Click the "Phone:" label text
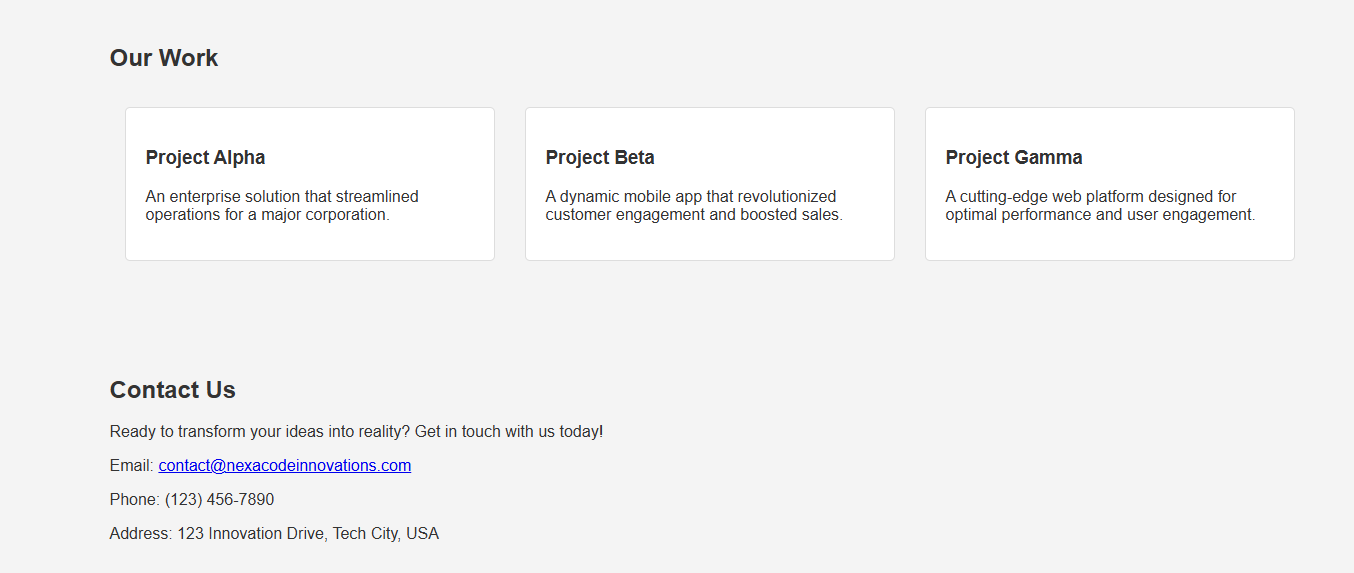This screenshot has width=1354, height=573. coord(134,500)
